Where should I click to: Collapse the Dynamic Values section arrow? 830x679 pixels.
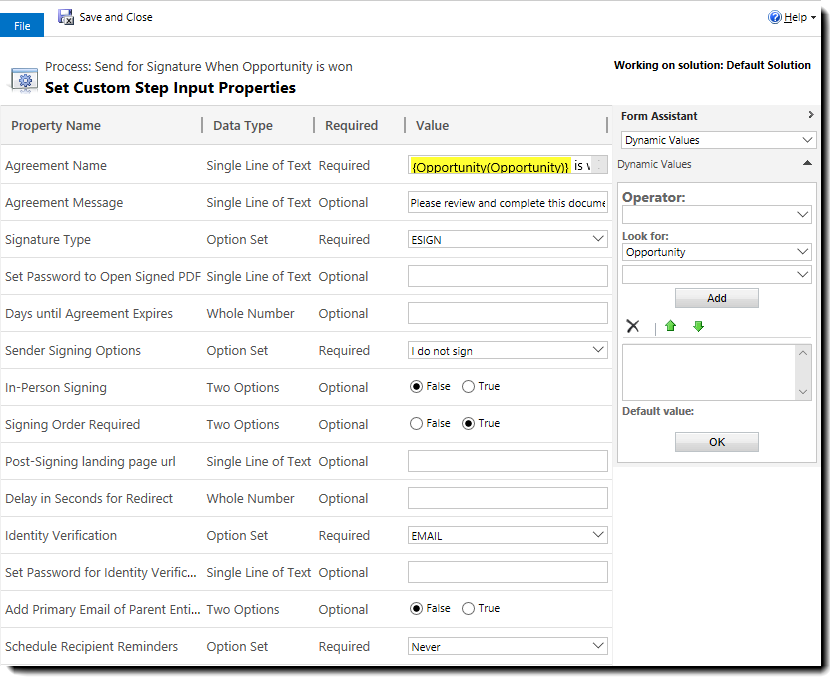(x=807, y=163)
